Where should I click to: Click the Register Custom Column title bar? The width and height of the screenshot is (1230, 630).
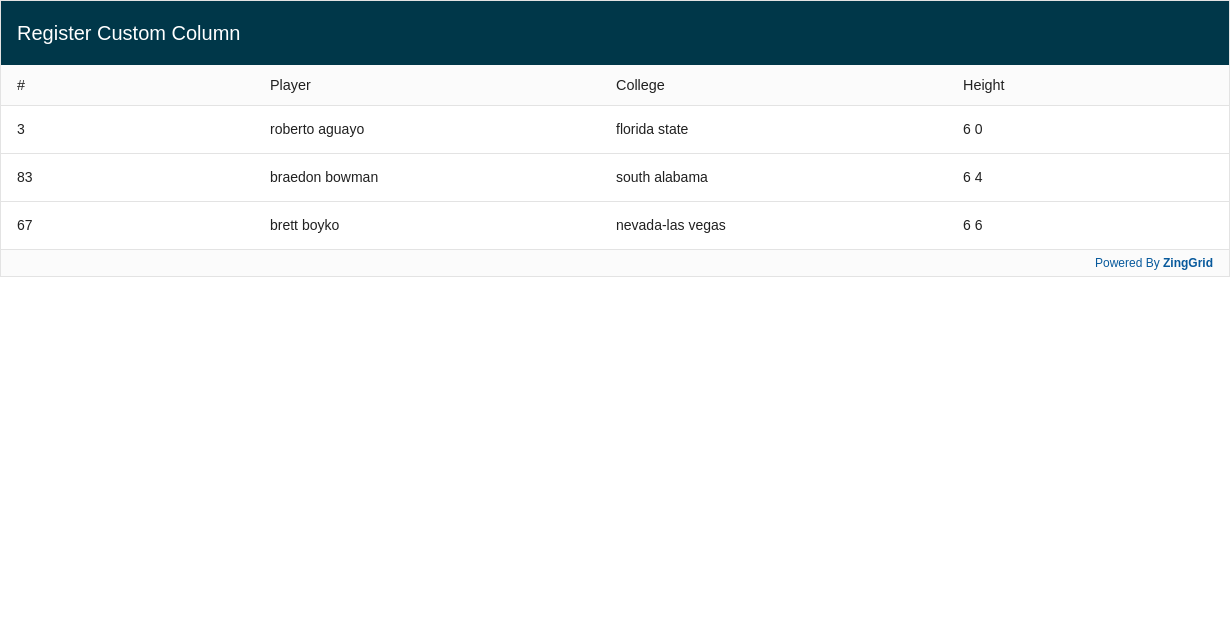[128, 33]
